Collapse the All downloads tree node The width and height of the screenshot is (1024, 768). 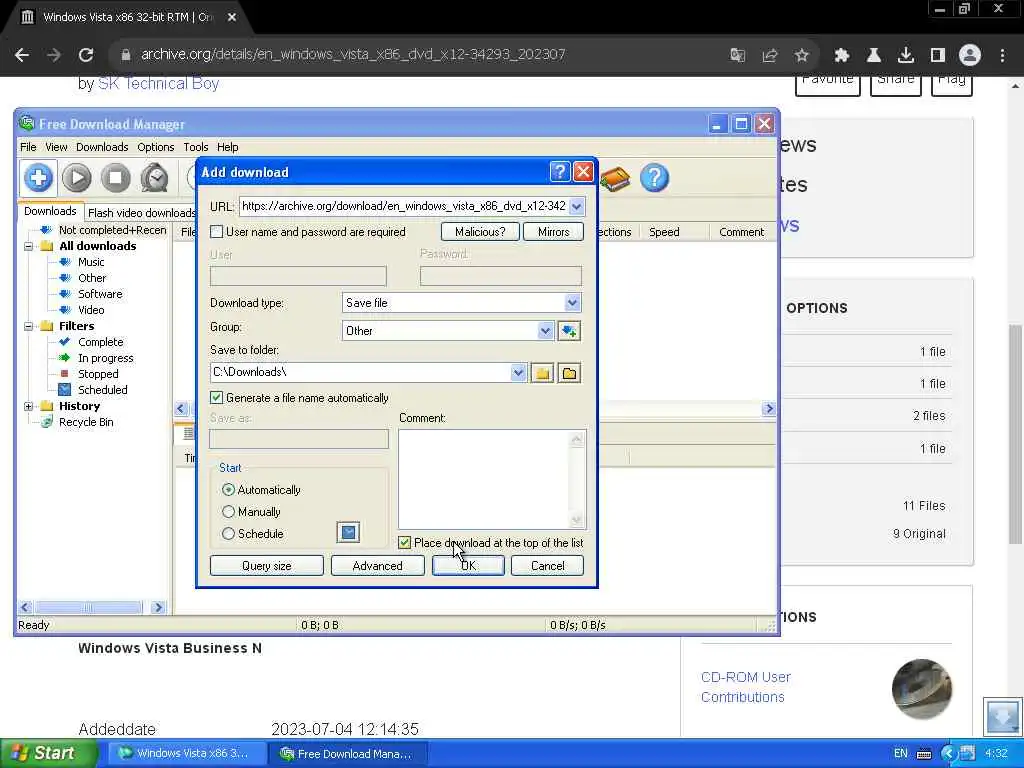pos(29,246)
